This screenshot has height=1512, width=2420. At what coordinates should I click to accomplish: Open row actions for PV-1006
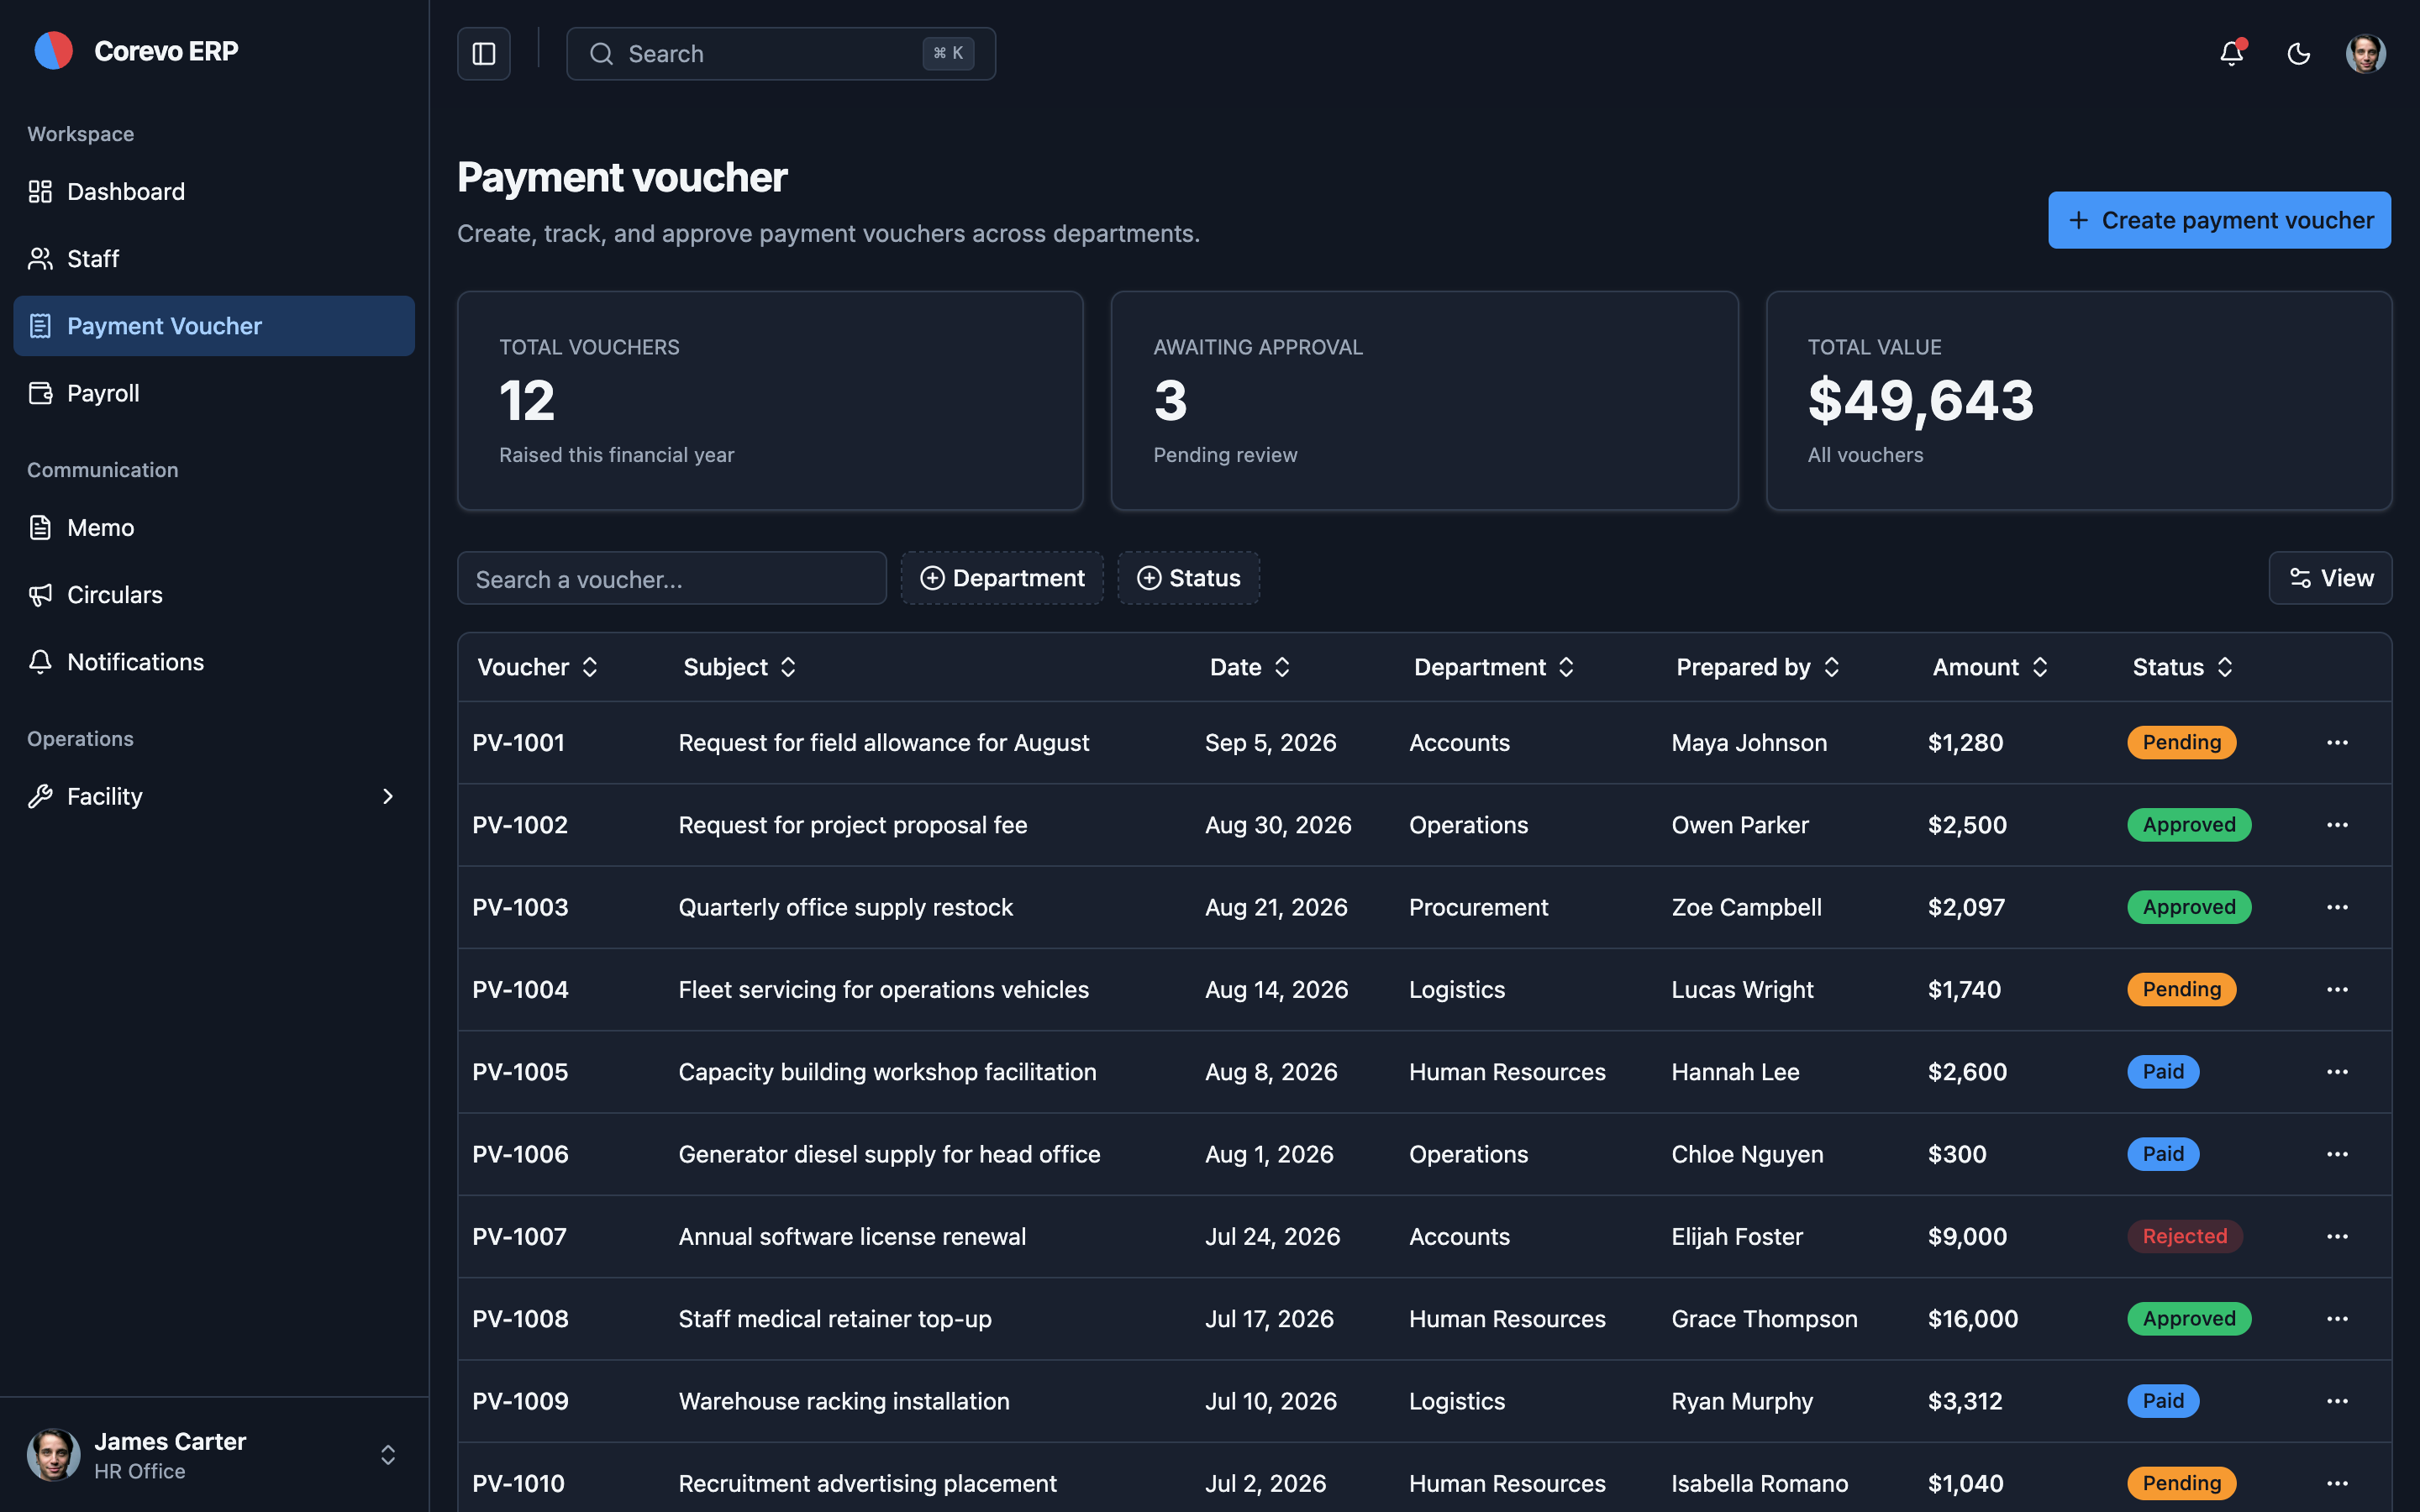coord(2337,1154)
